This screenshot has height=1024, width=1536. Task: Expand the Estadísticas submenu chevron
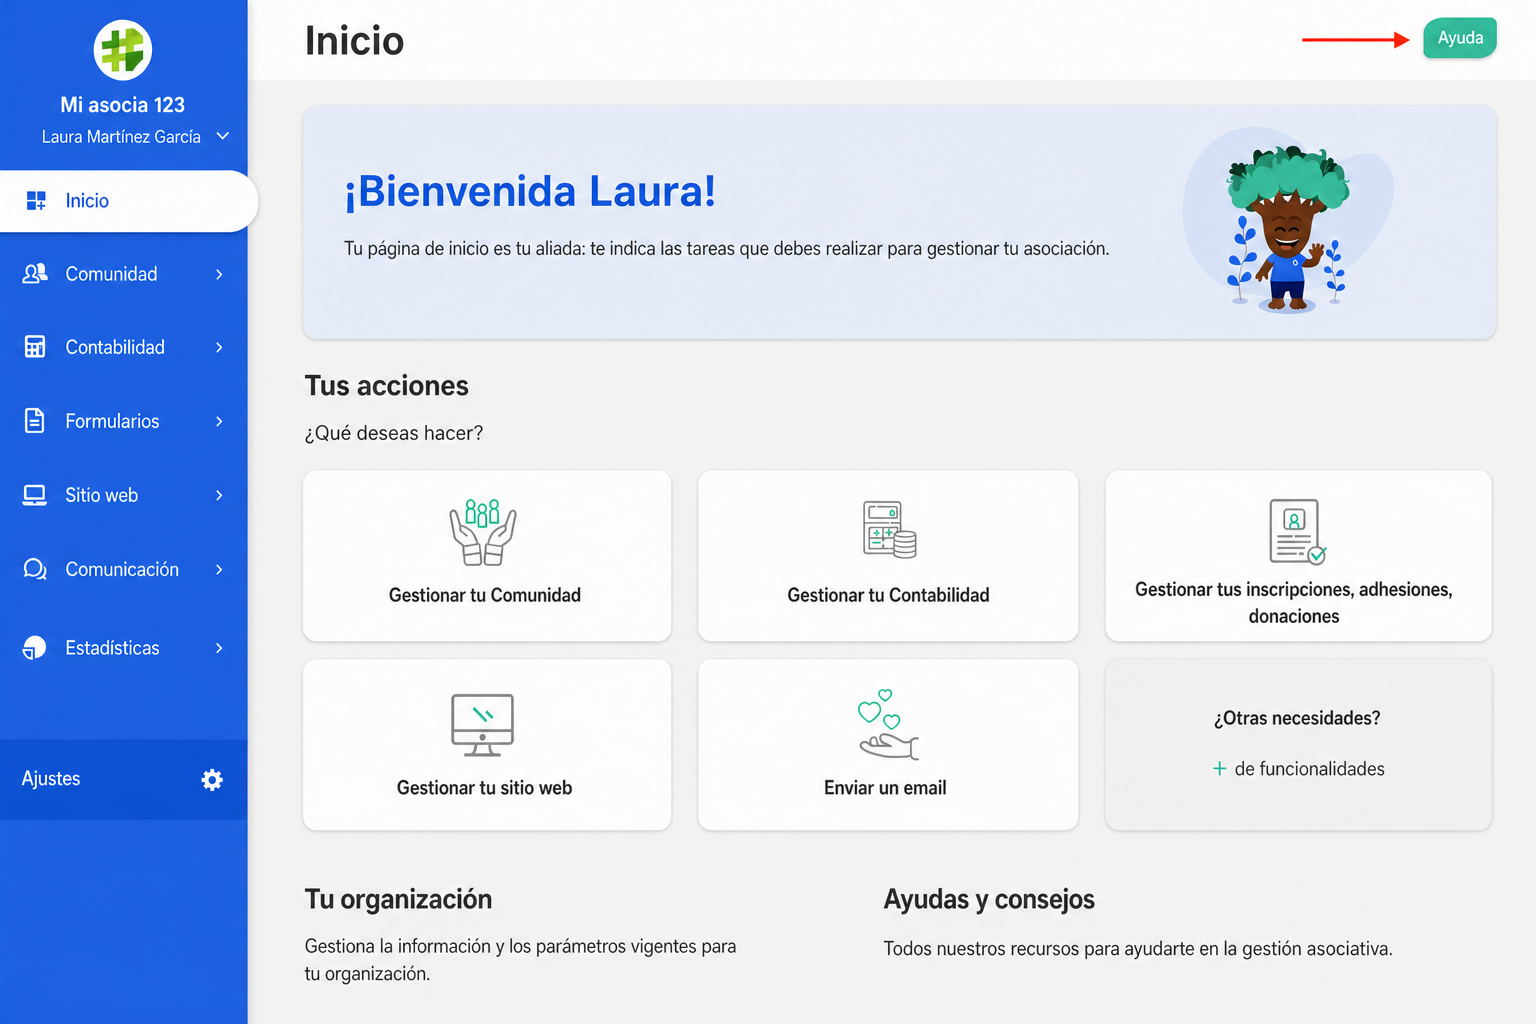219,648
